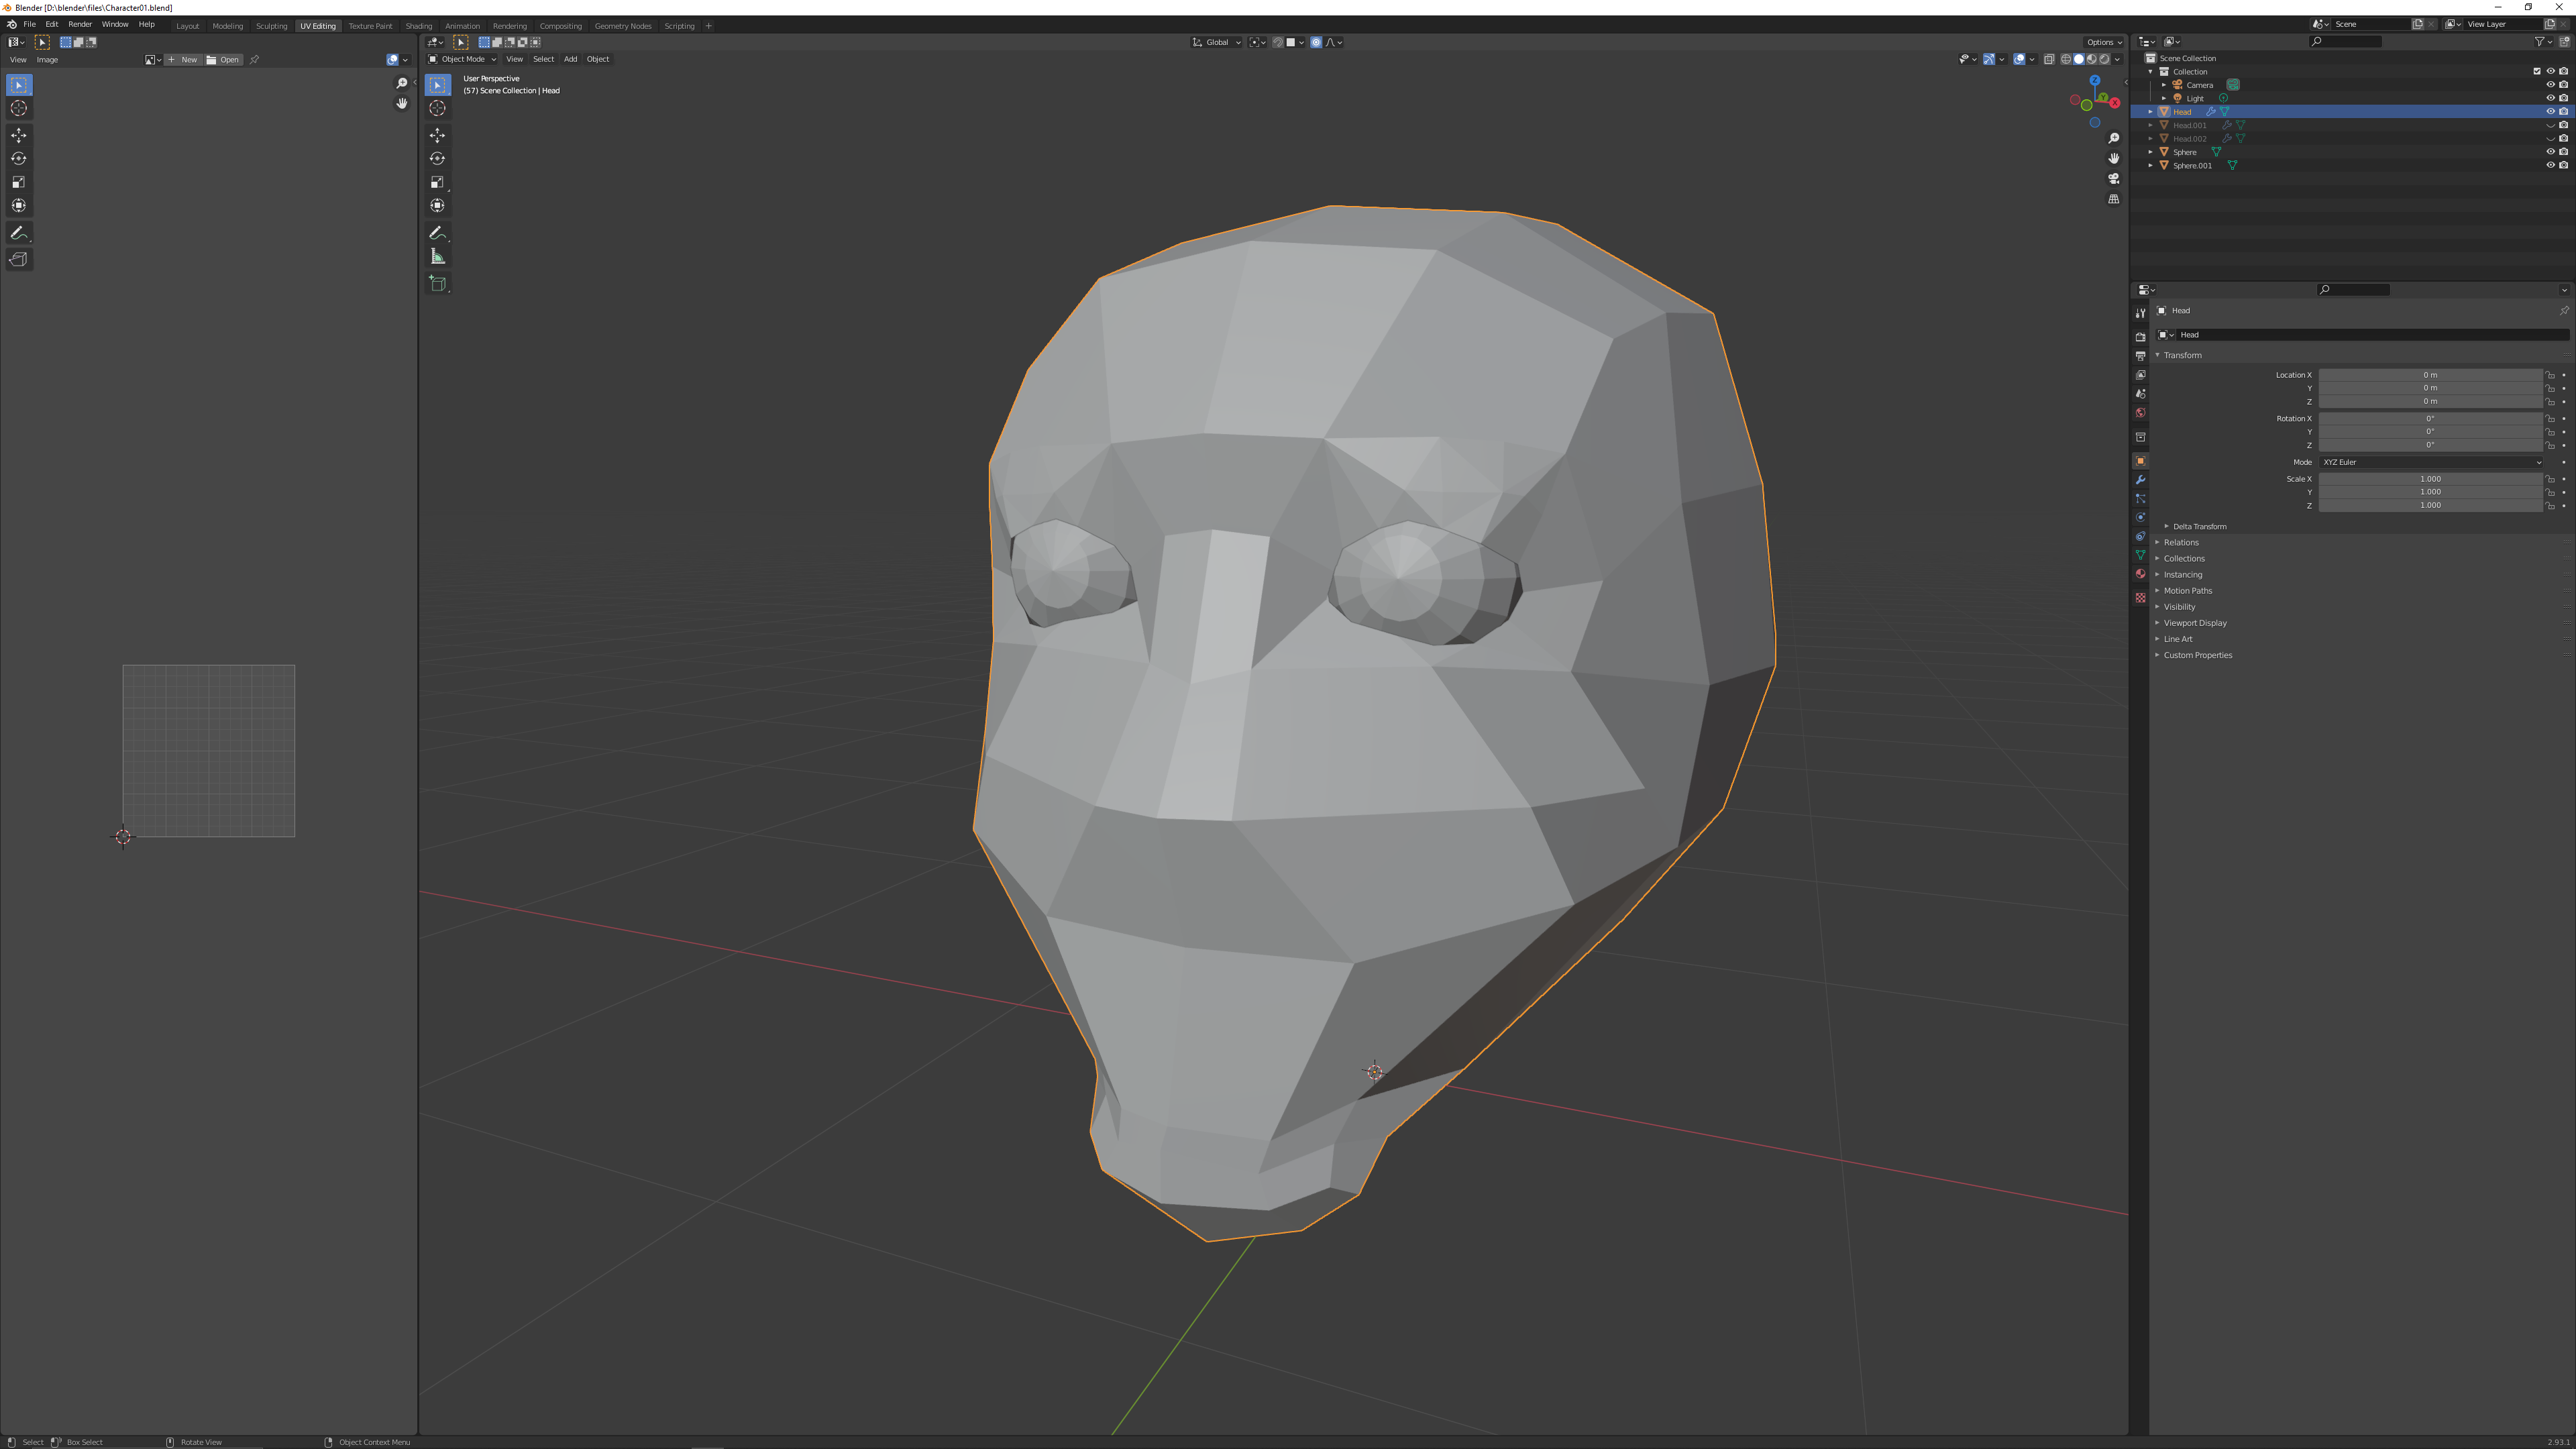Switch to wireframe viewport shading

(2066, 59)
